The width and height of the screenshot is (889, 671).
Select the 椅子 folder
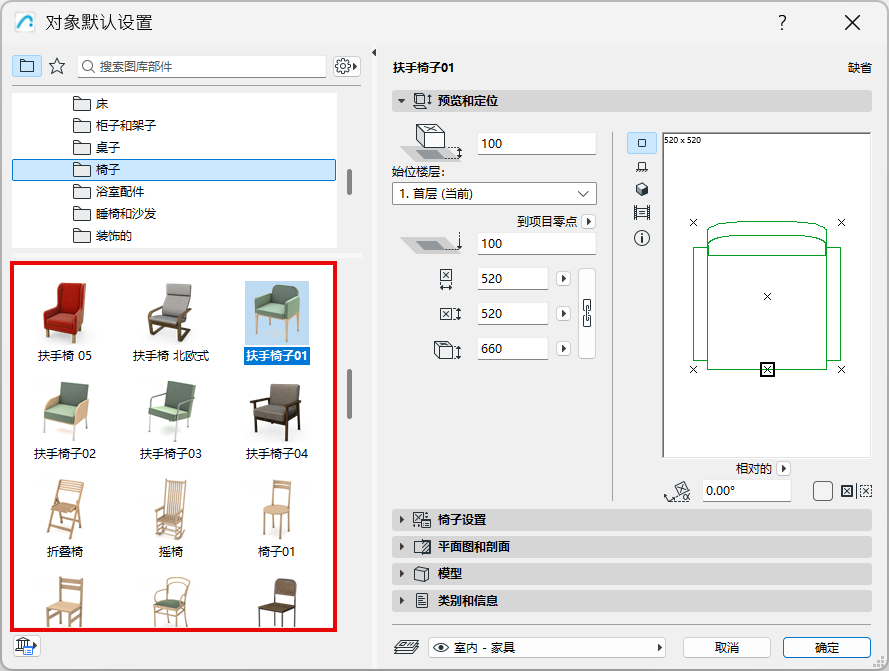click(x=174, y=170)
